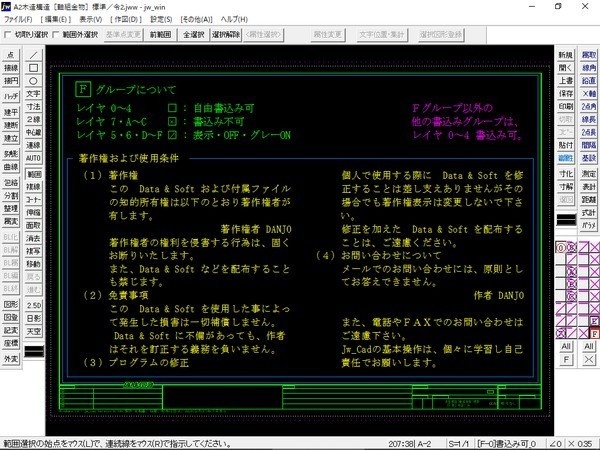Open the 編集(E) menu
600x450 pixels.
tap(55, 19)
